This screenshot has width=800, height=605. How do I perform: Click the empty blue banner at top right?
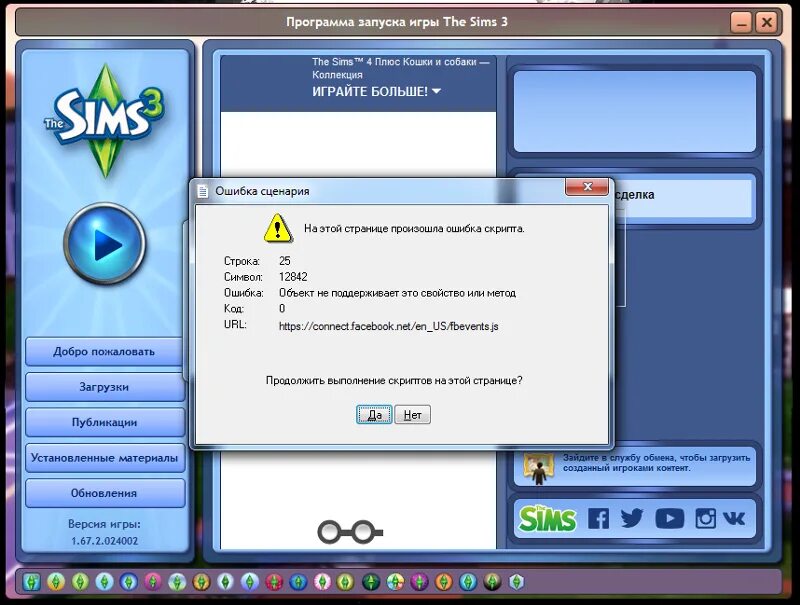[x=634, y=112]
